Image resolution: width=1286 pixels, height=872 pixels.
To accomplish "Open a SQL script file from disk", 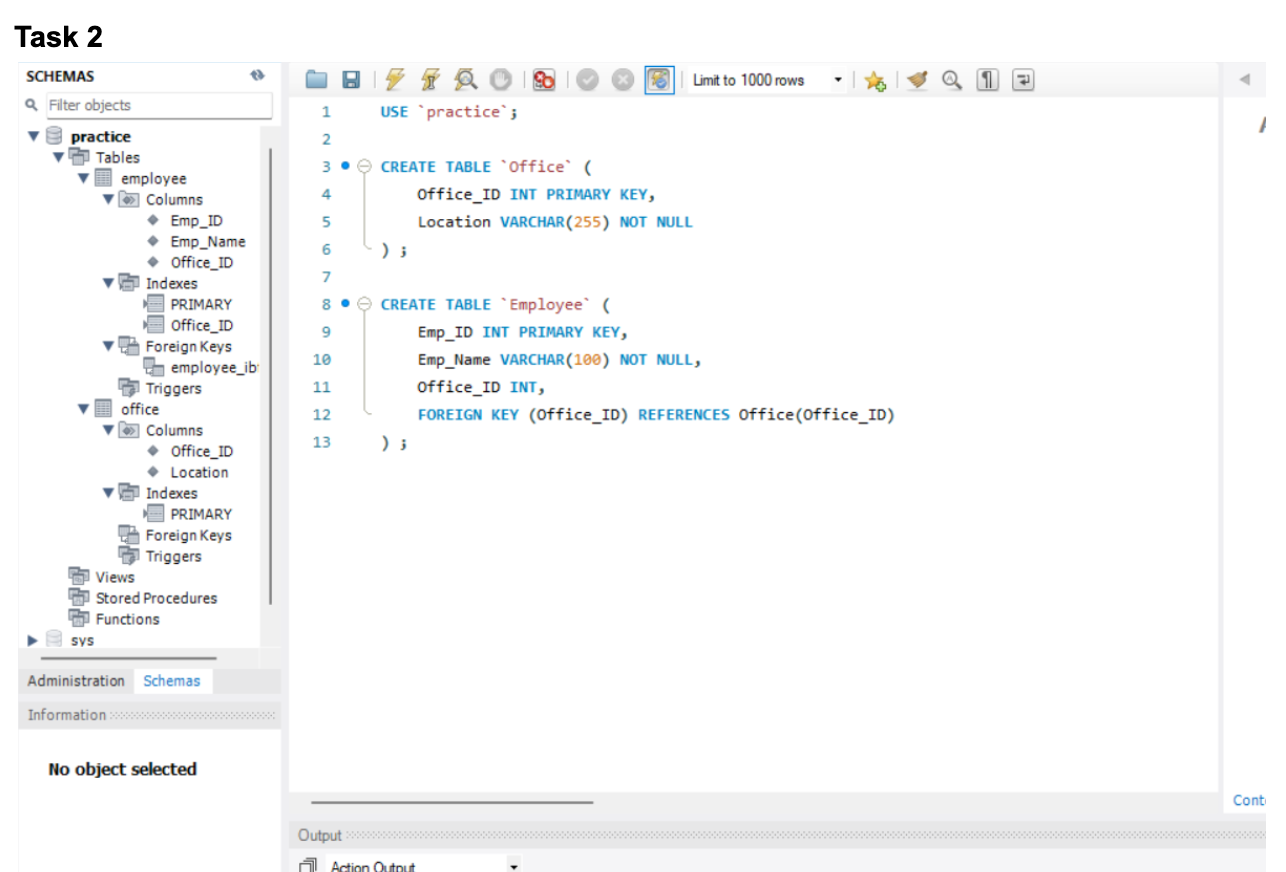I will pos(319,79).
